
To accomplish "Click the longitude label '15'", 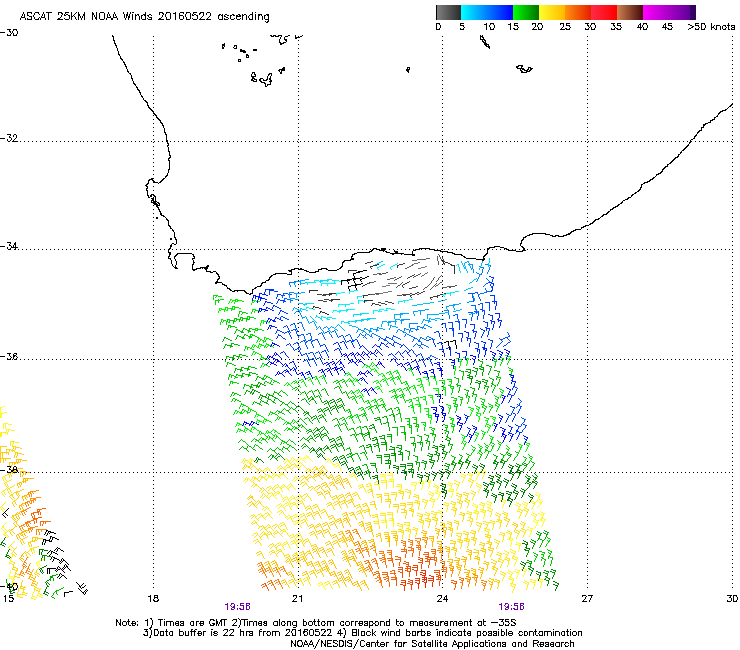I will coord(8,599).
